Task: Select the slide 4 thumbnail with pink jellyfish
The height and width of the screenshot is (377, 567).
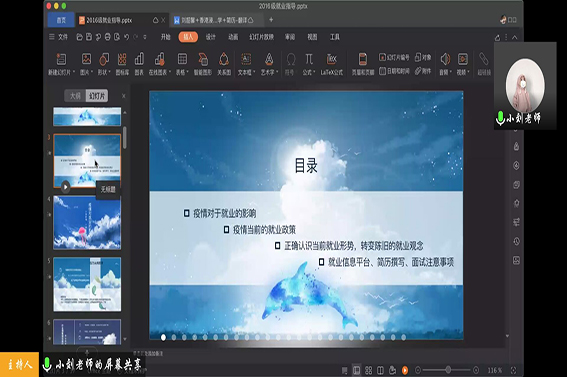Action: [x=87, y=223]
